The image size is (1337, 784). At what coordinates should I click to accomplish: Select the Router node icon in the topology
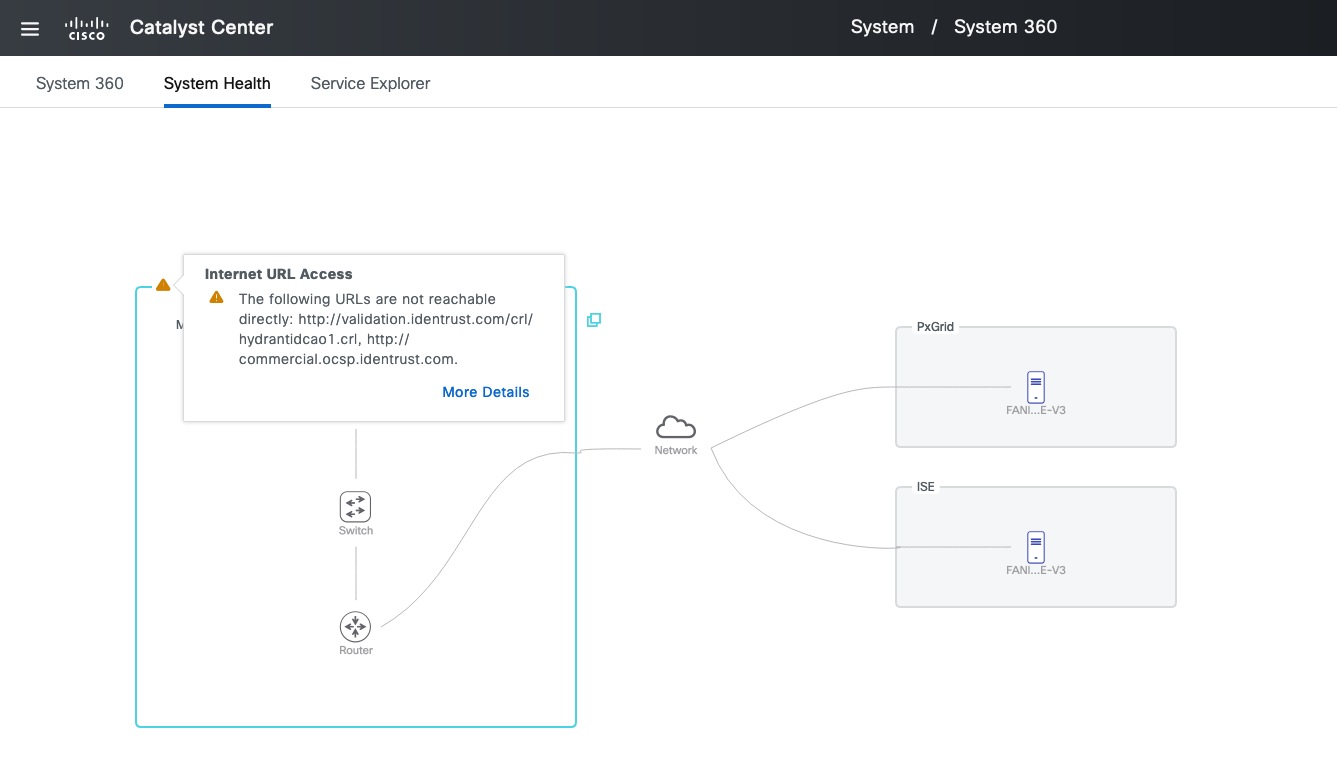click(x=355, y=627)
